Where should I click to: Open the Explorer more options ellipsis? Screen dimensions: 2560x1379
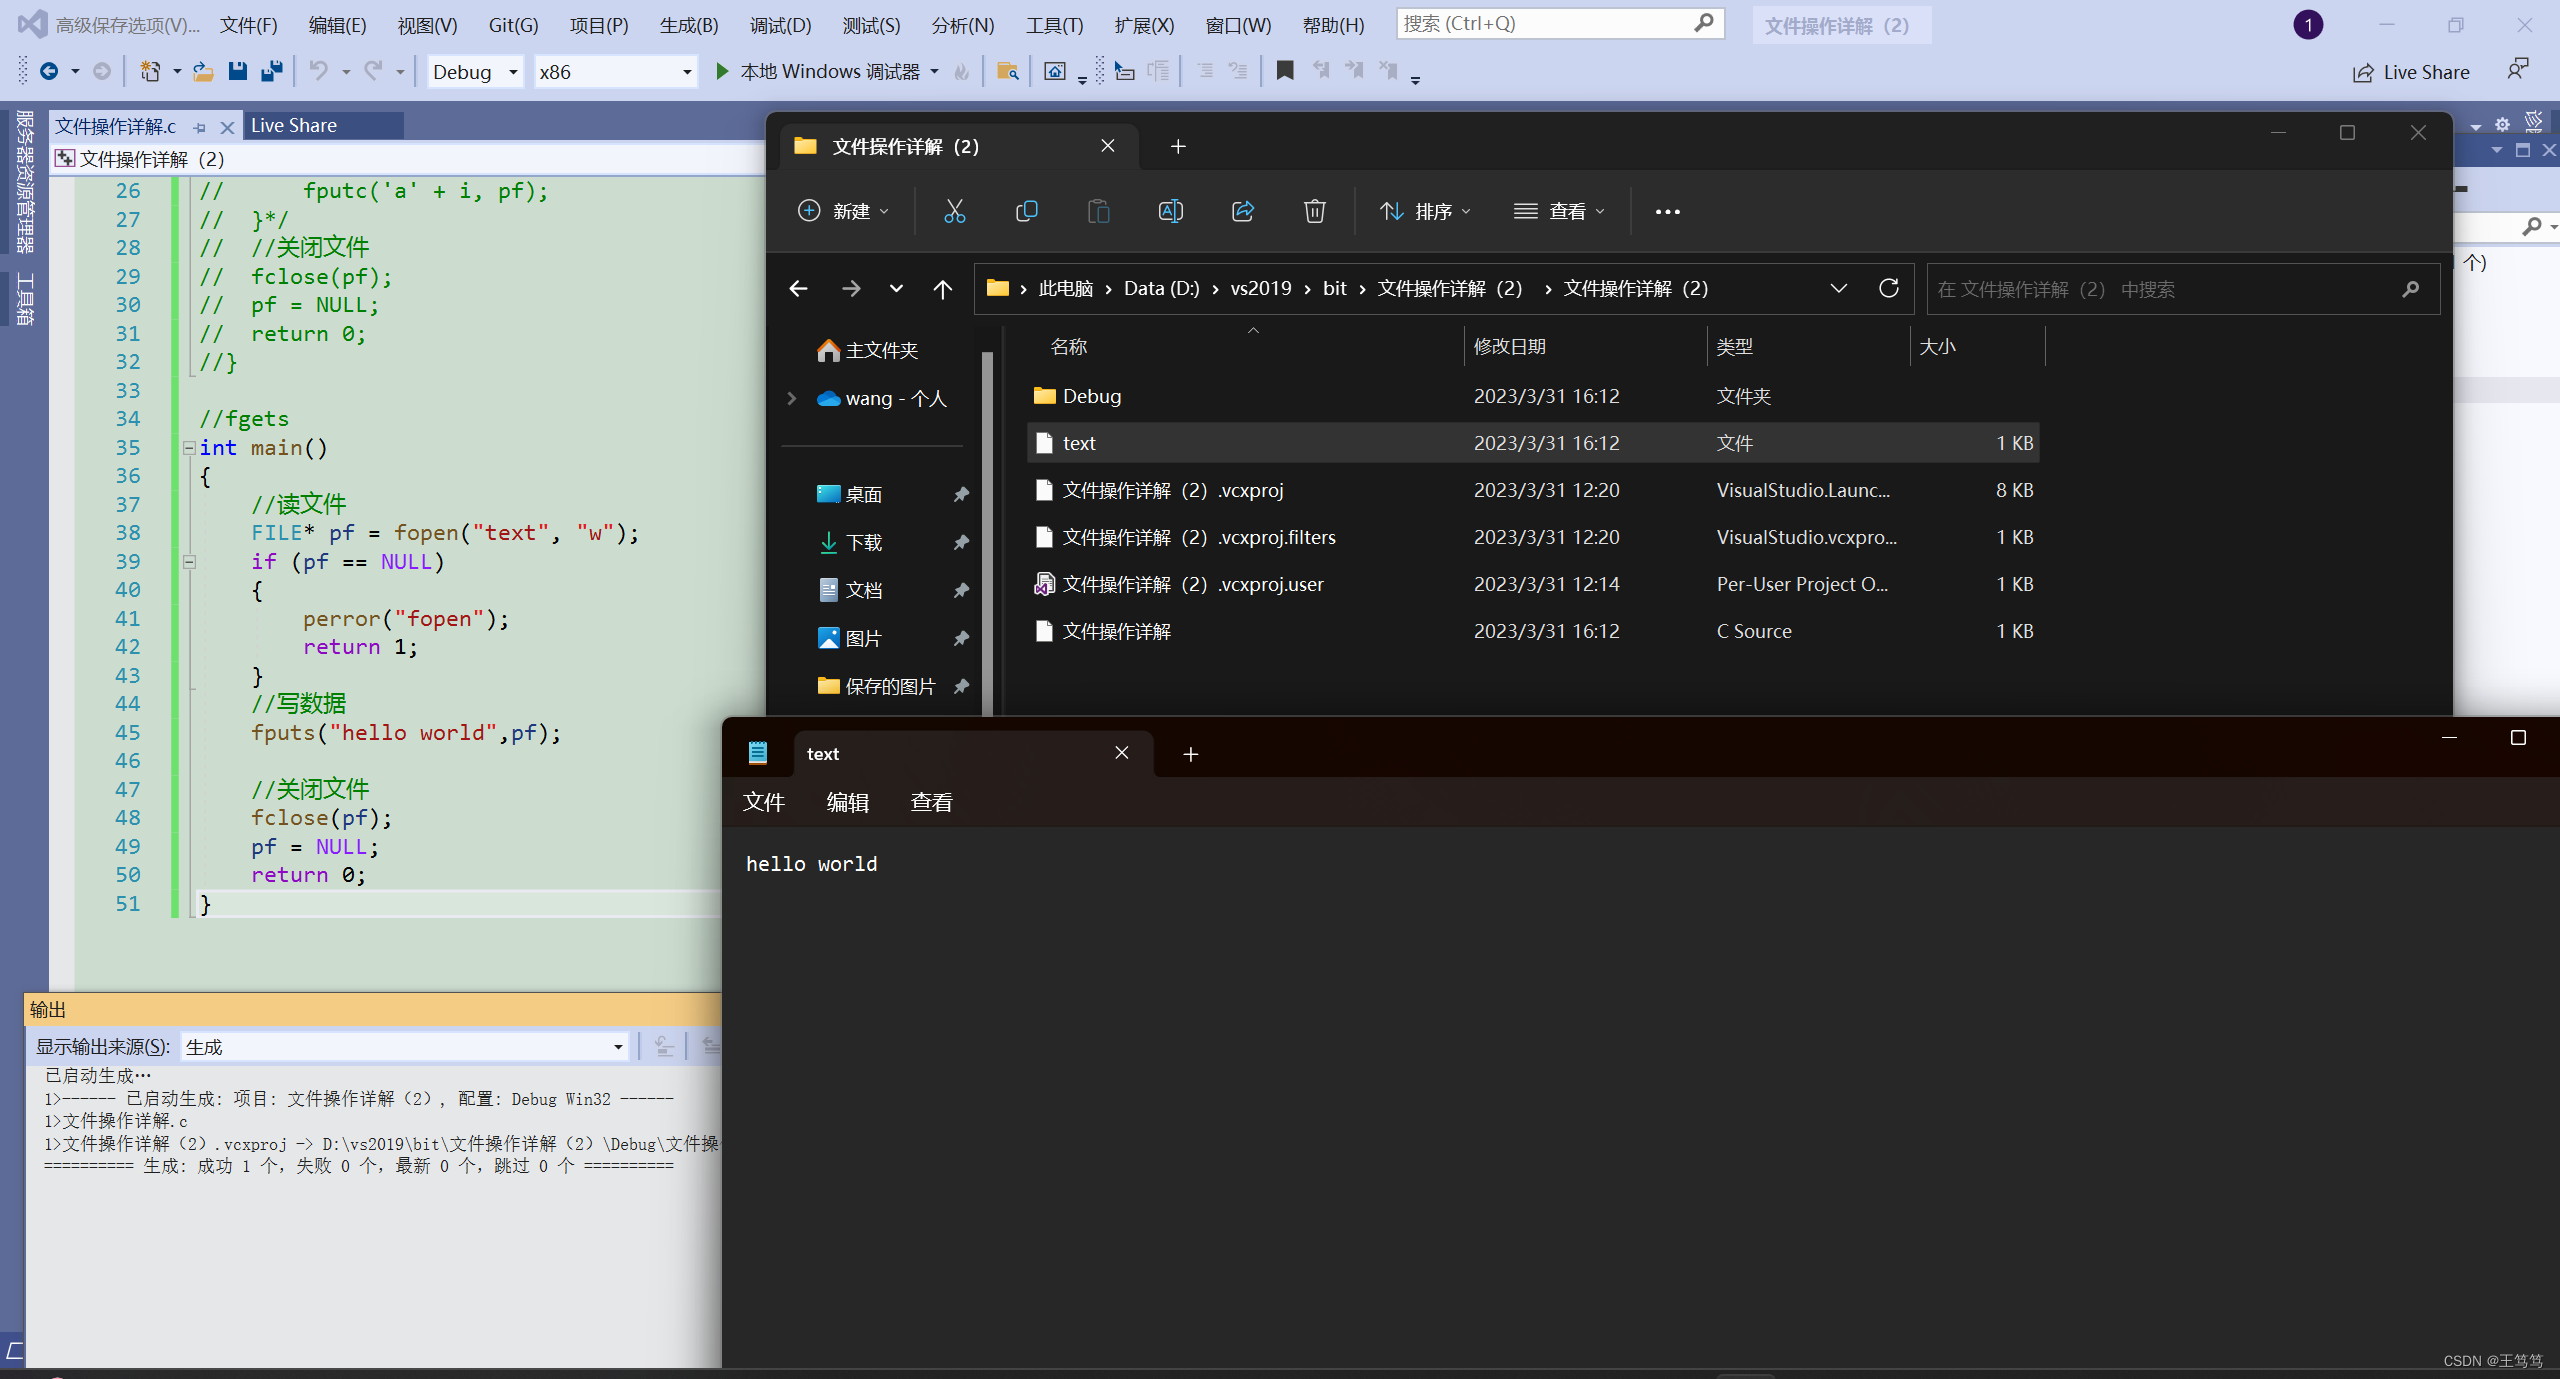coord(1667,212)
